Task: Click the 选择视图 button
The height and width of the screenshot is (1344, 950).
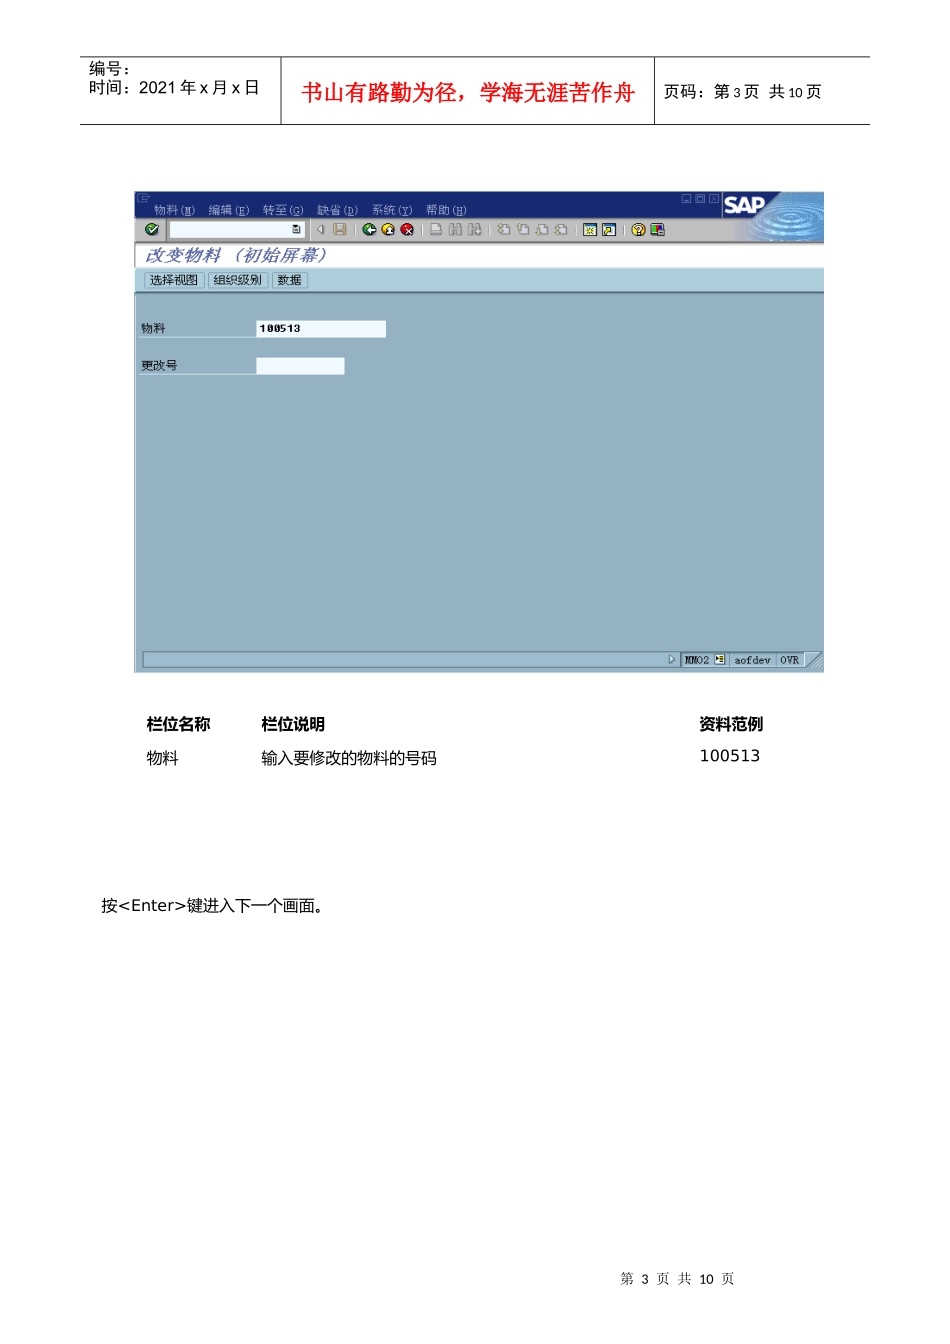Action: click(x=174, y=281)
